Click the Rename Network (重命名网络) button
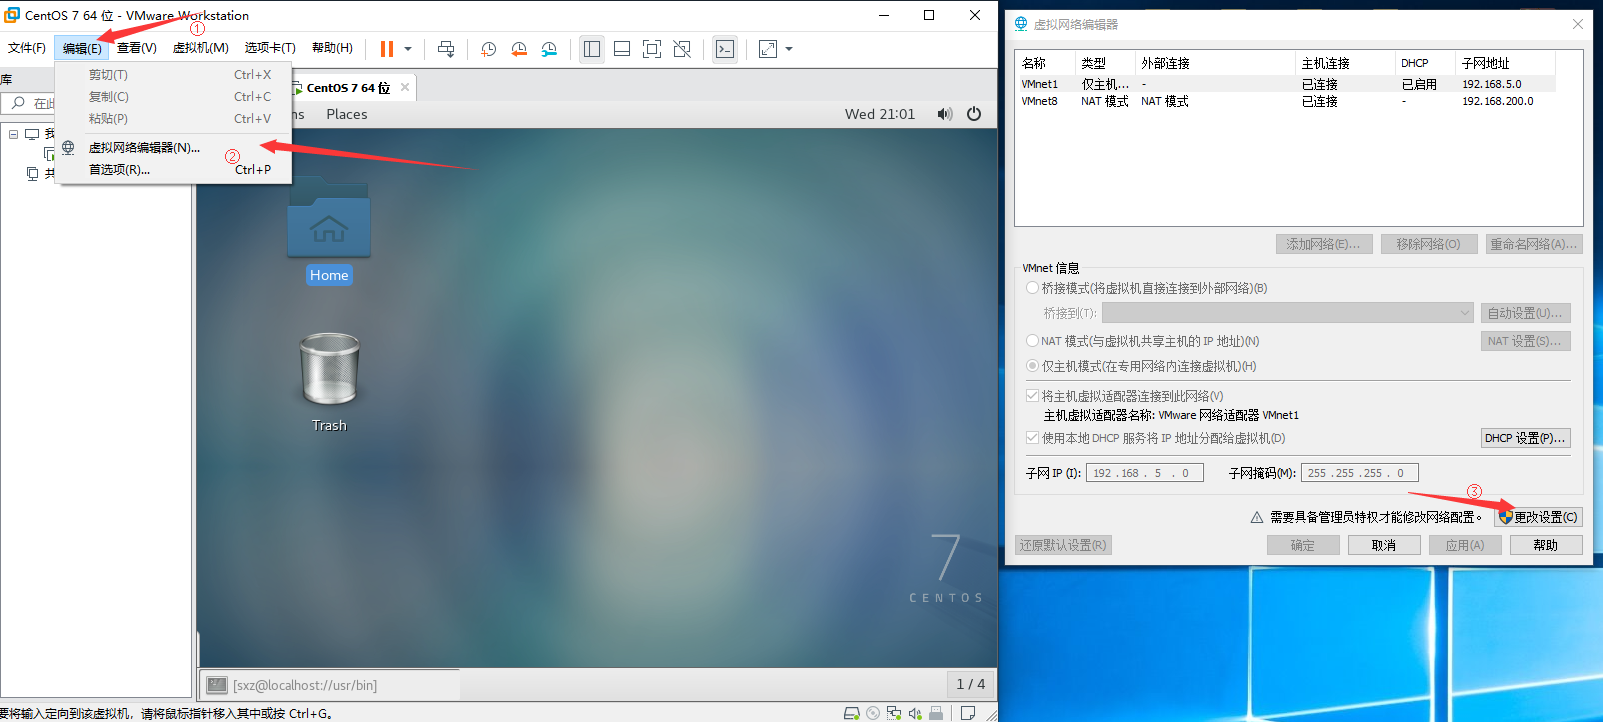 1534,244
